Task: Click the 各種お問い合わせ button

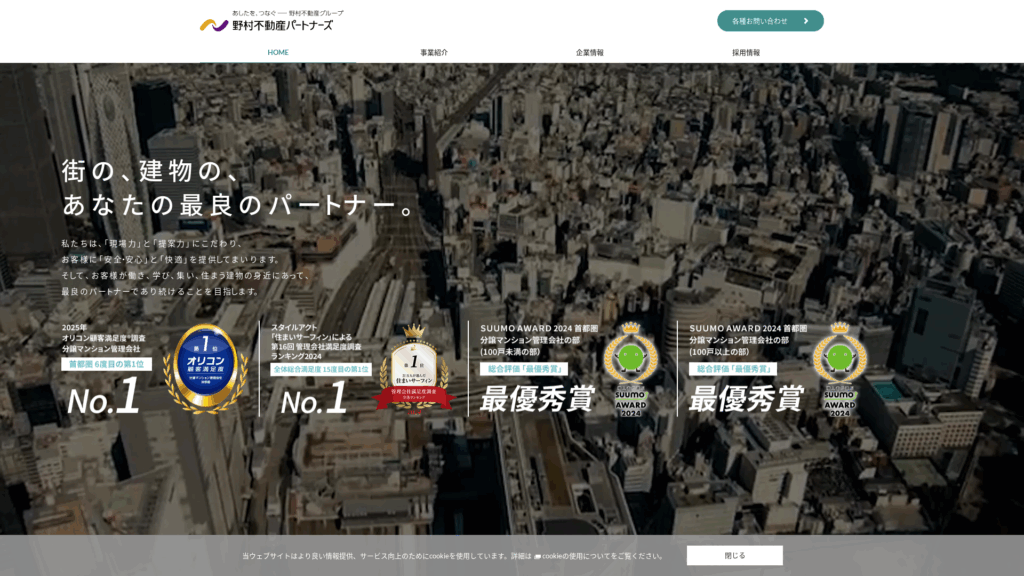Action: 769,20
